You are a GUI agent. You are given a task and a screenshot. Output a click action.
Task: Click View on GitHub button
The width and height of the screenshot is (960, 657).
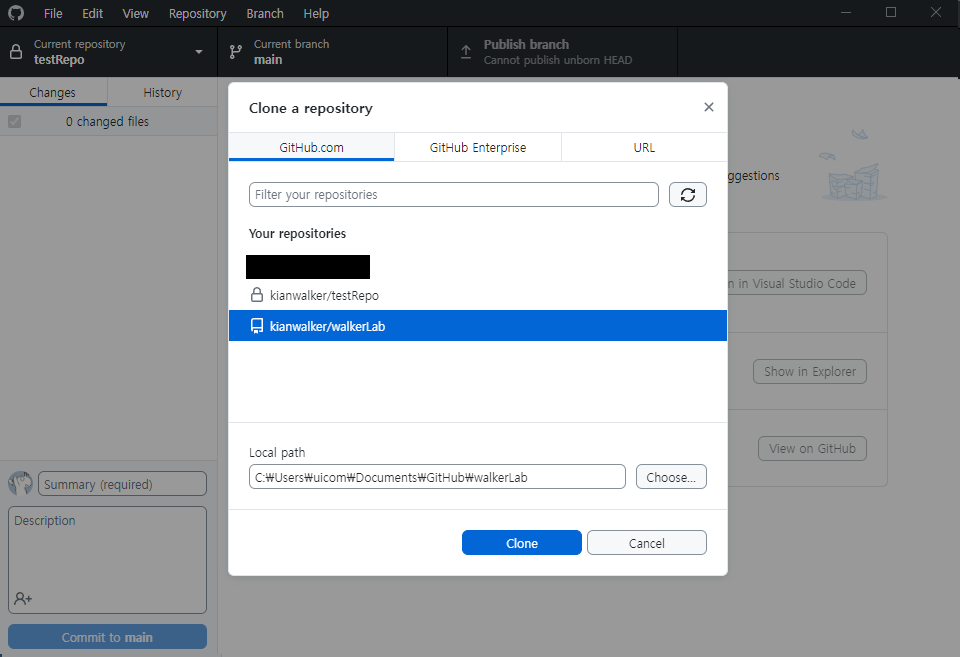[x=812, y=448]
